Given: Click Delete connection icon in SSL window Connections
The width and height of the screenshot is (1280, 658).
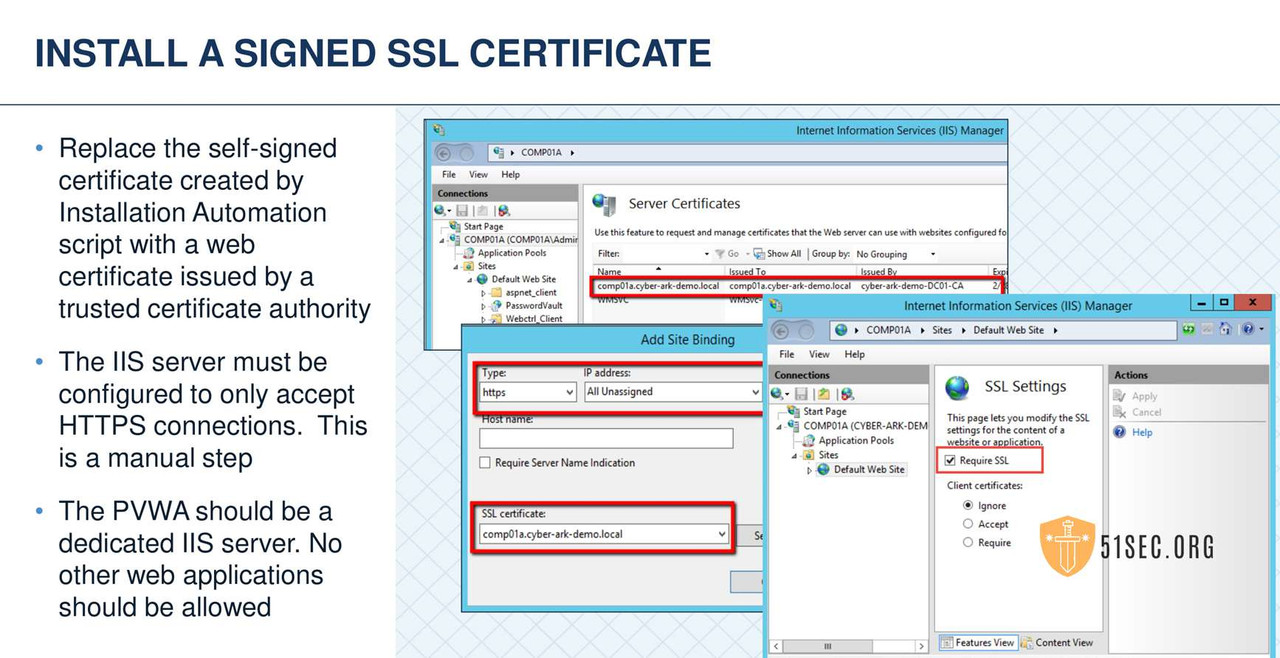Looking at the screenshot, I should pyautogui.click(x=846, y=394).
